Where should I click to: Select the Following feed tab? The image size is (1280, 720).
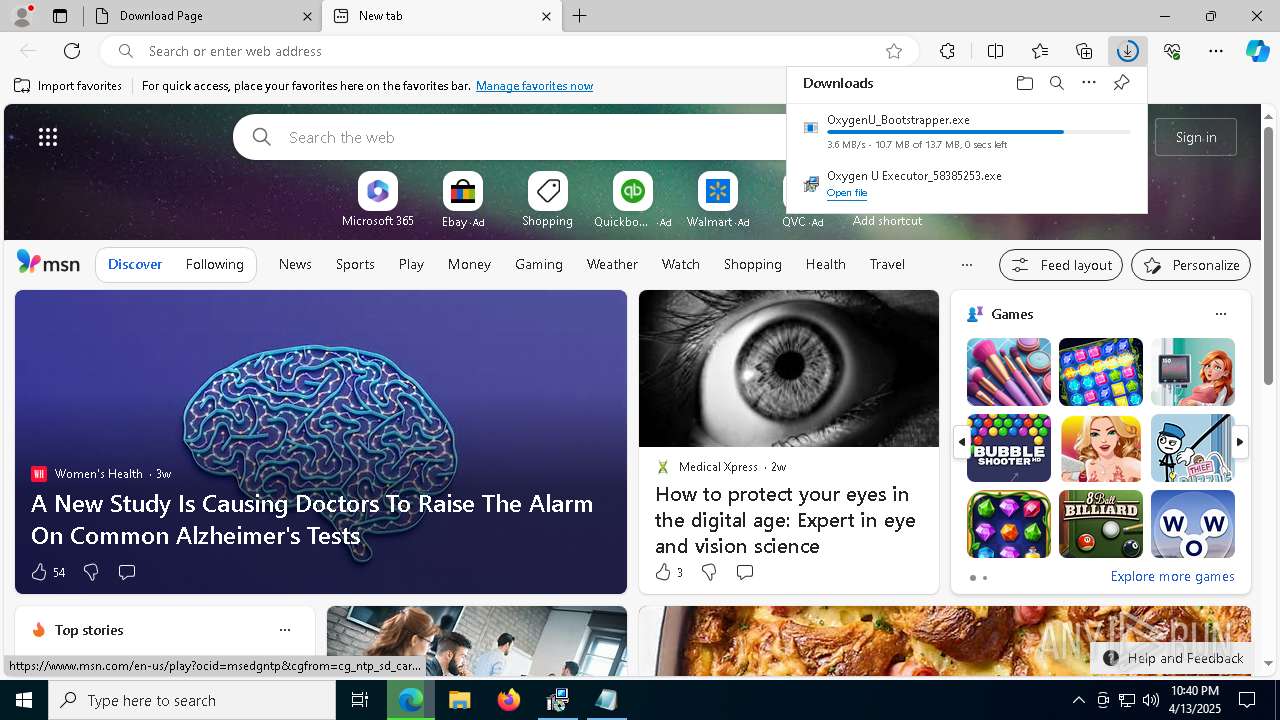(x=214, y=264)
